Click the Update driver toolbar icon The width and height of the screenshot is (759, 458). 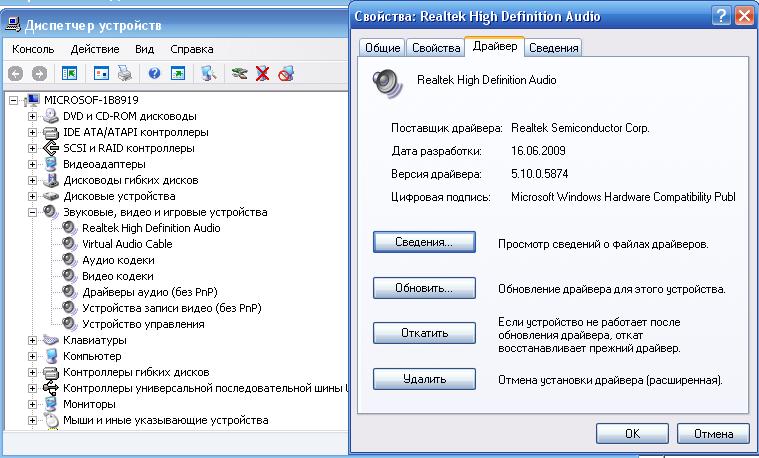(239, 74)
